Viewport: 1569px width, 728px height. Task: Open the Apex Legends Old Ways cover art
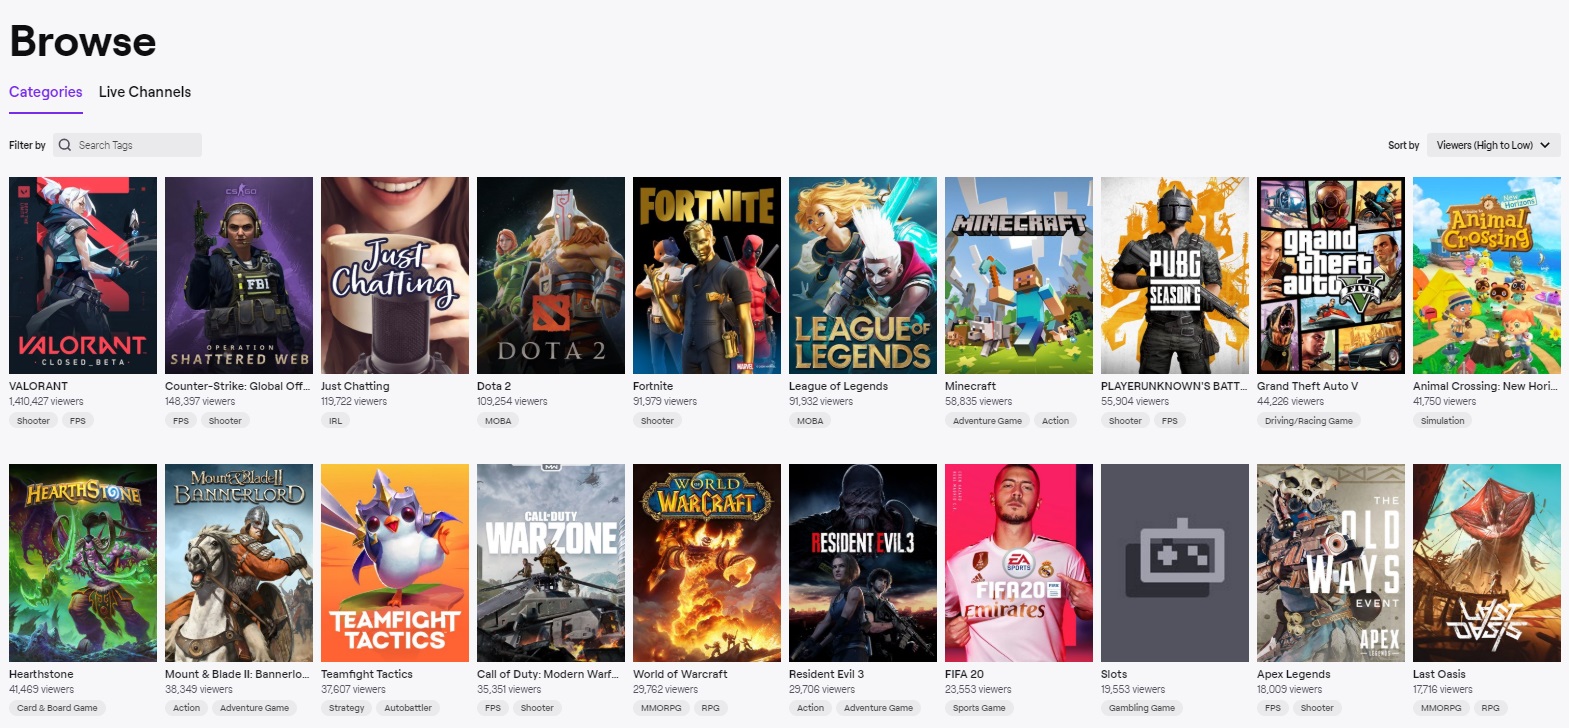pos(1331,563)
